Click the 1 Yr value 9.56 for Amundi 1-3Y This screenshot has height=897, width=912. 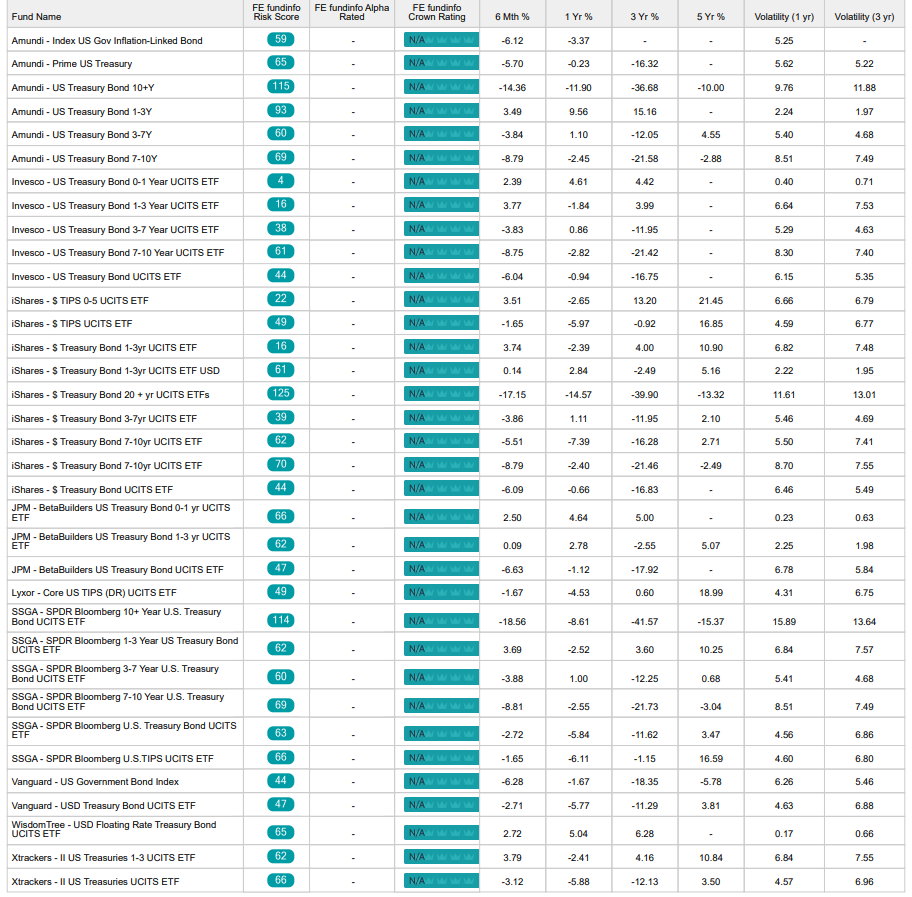tap(579, 112)
